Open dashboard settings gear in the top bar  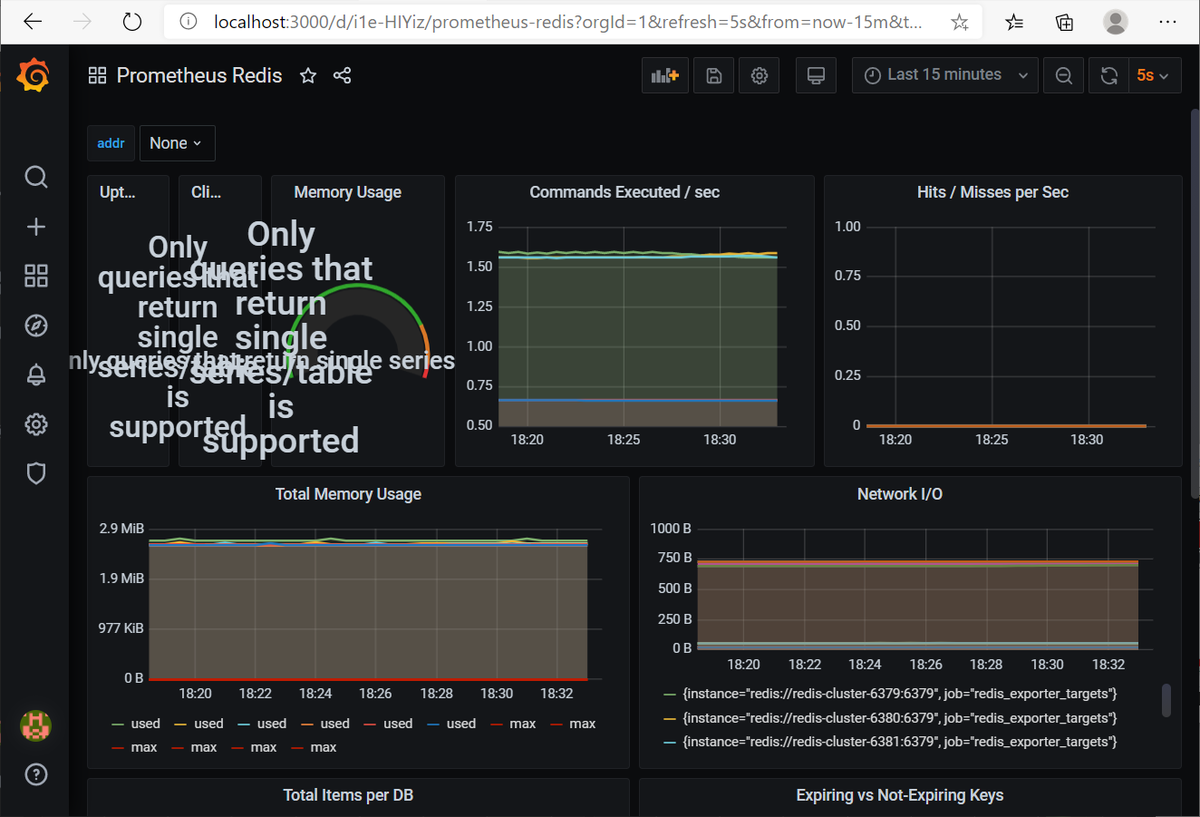pos(759,75)
